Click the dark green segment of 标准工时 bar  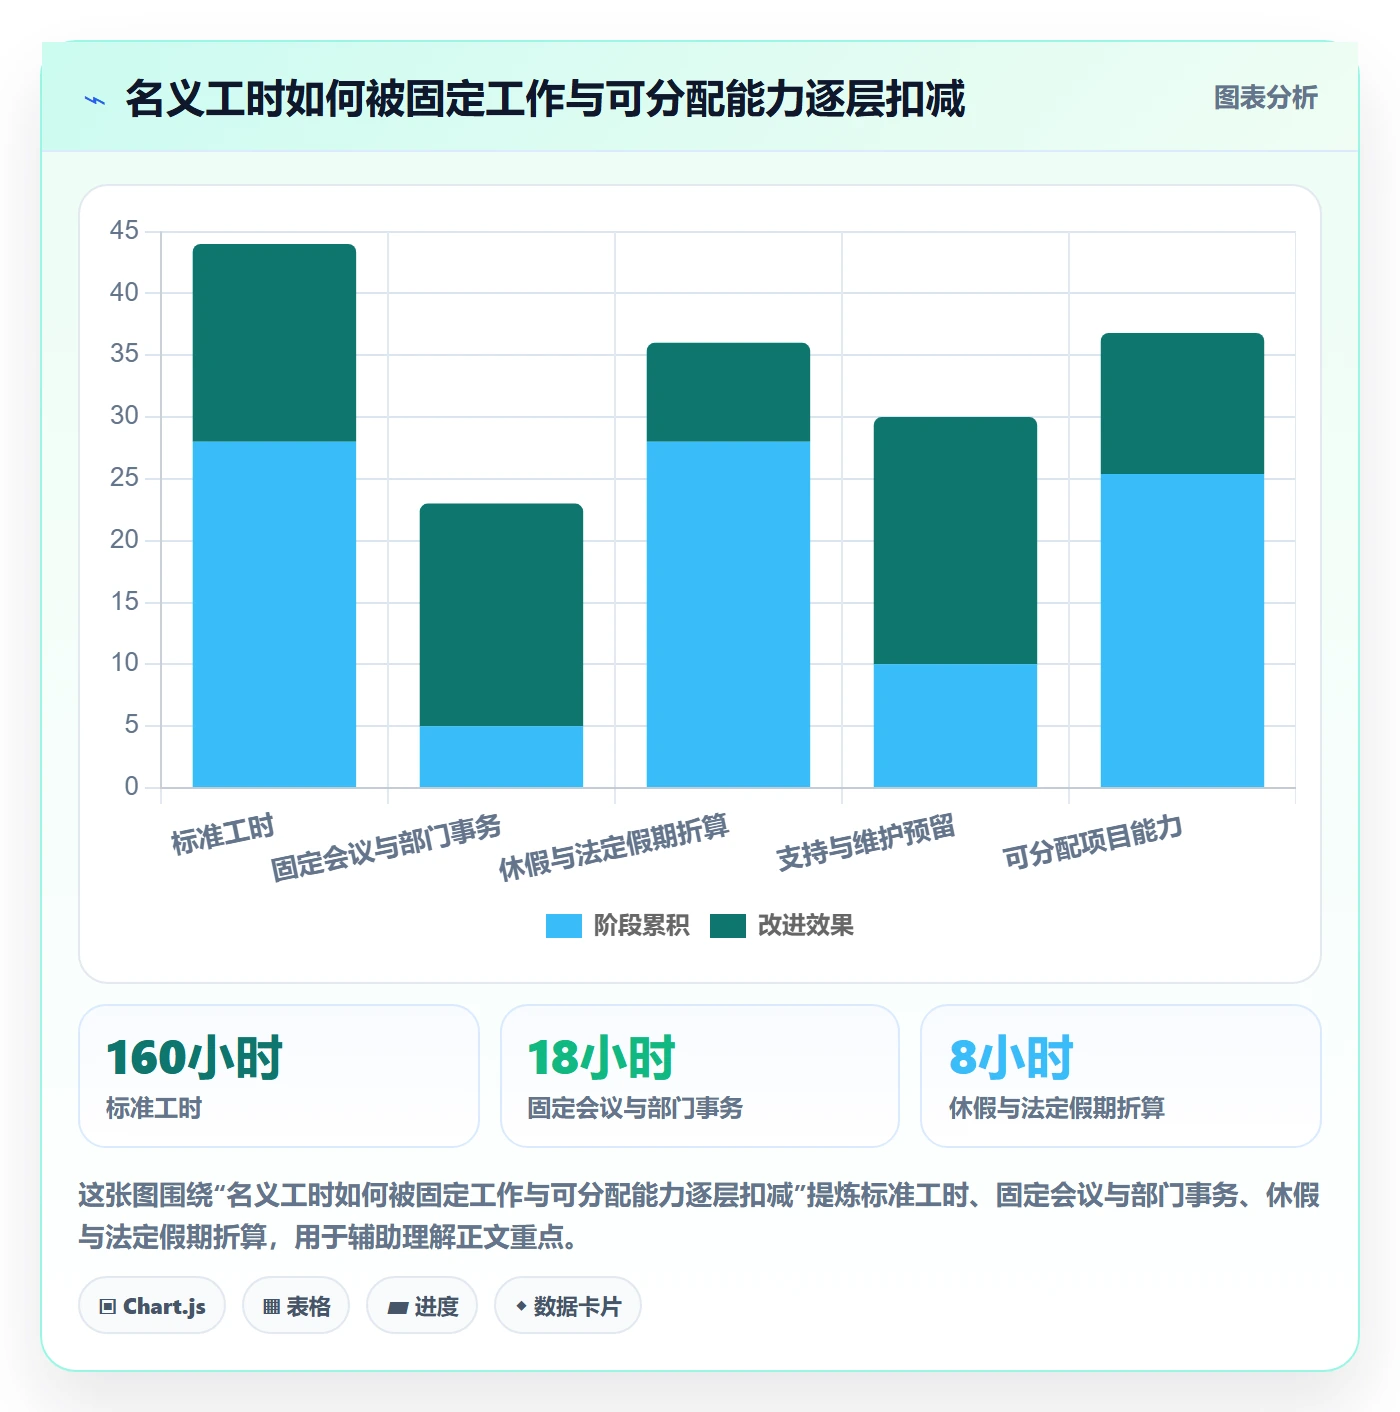[274, 343]
